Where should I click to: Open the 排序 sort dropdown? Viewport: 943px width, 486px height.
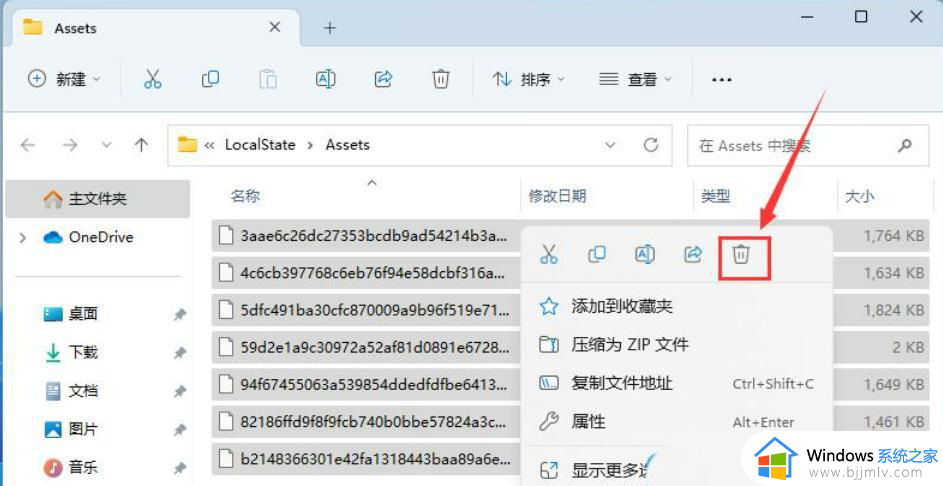click(529, 79)
